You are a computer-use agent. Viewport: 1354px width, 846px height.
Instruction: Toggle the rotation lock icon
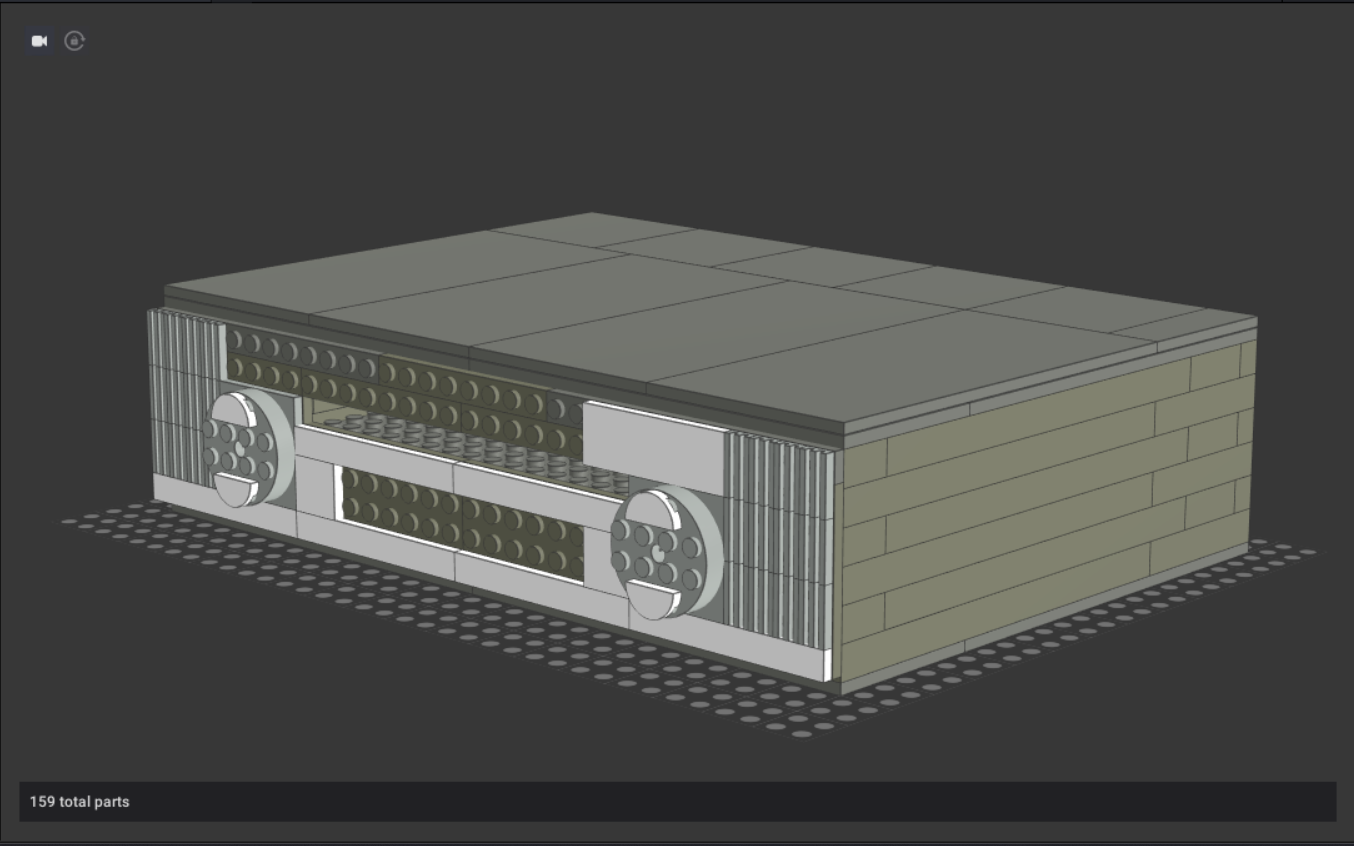tap(74, 41)
